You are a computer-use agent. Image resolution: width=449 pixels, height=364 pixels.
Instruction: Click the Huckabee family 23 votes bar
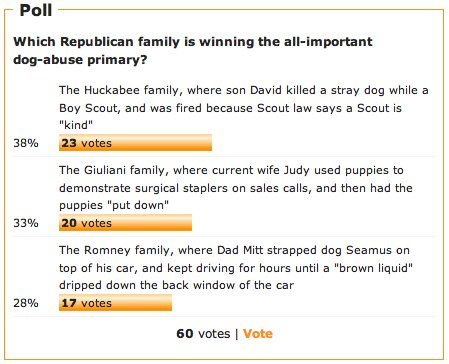tap(135, 143)
